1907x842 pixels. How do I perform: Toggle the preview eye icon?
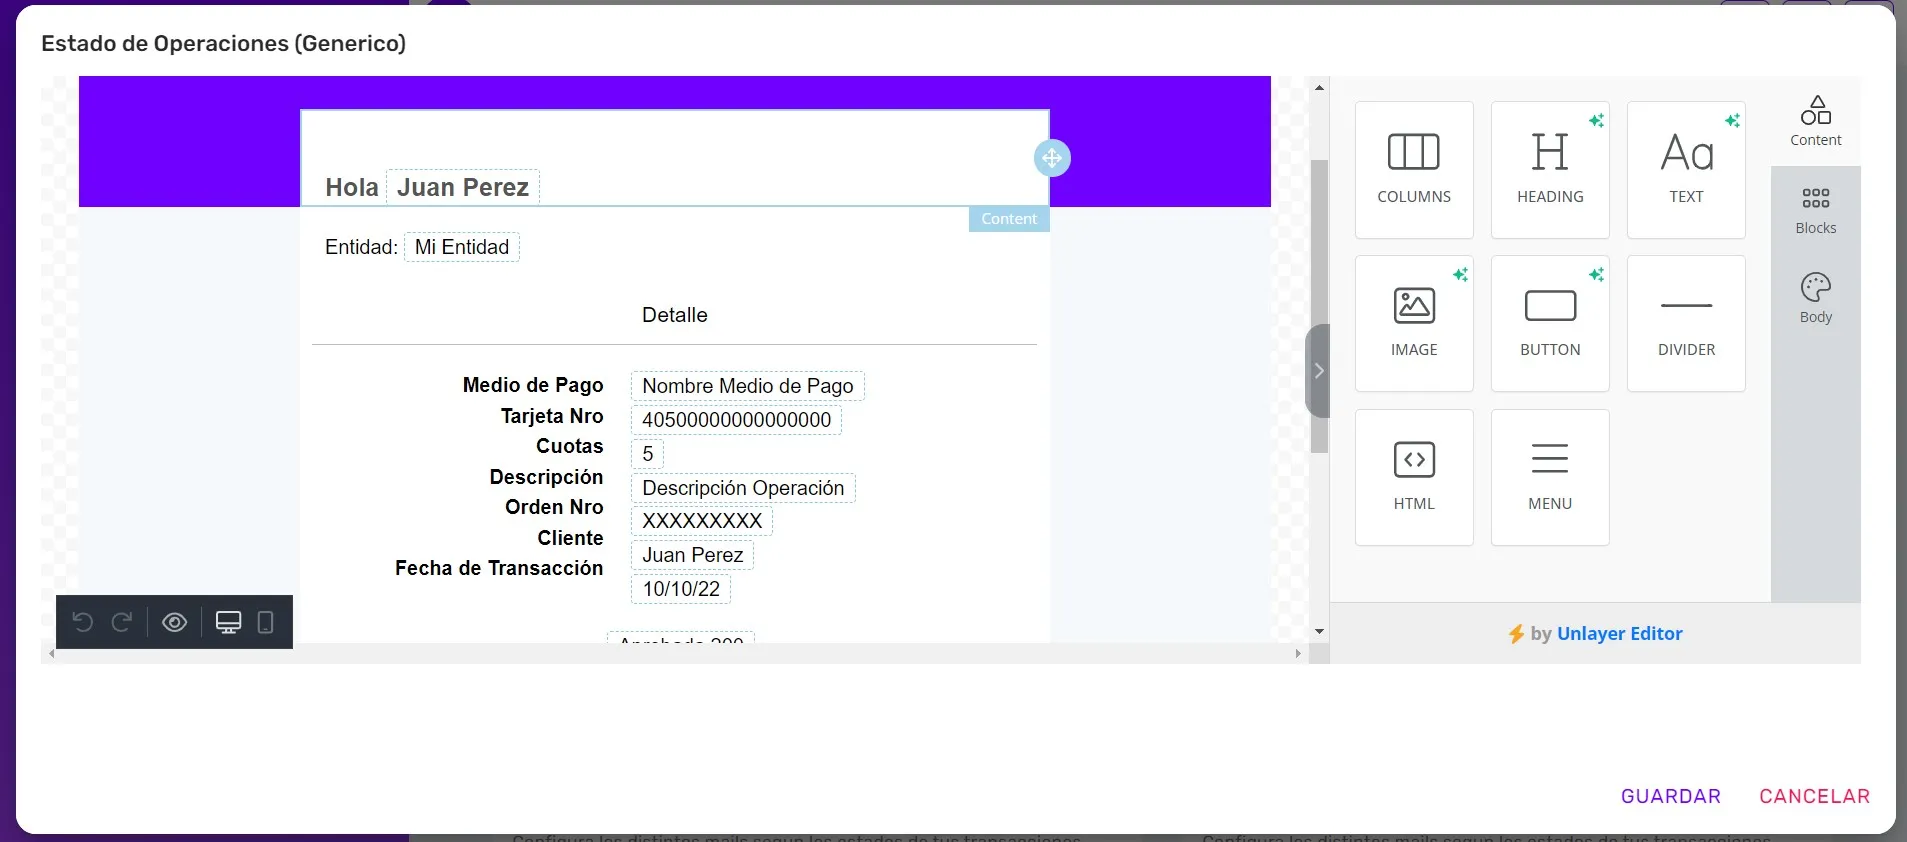175,622
